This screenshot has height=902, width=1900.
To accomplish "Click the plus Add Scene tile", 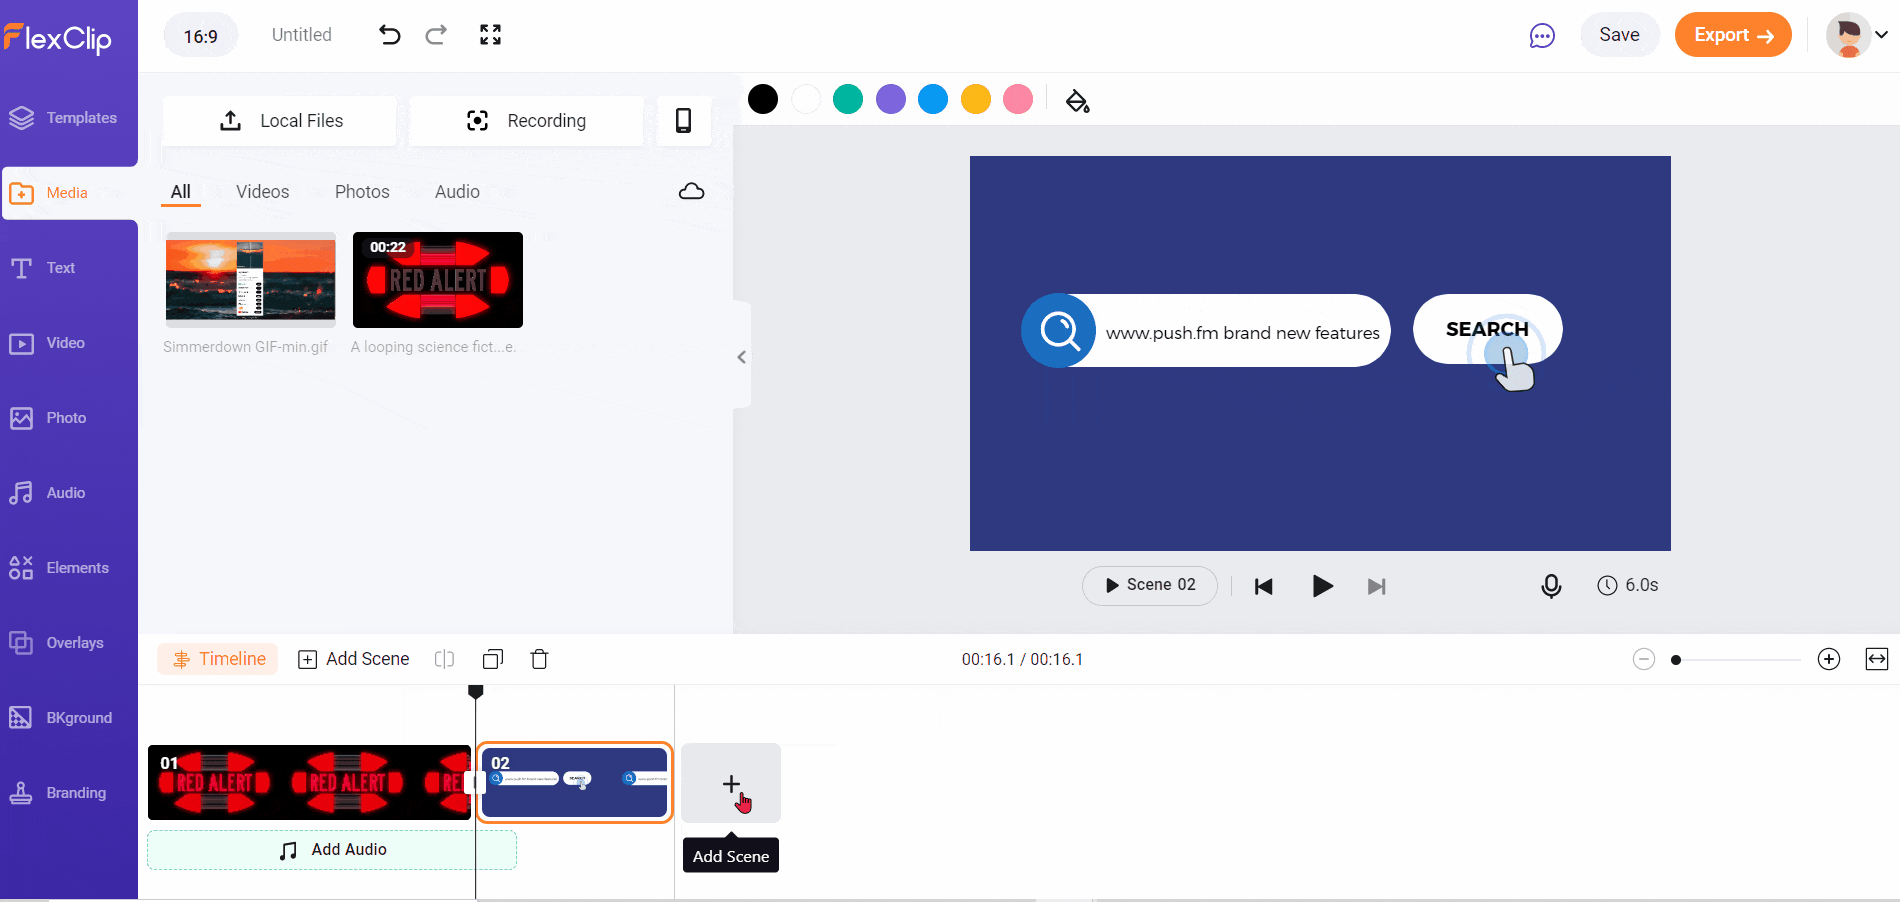I will coord(731,783).
